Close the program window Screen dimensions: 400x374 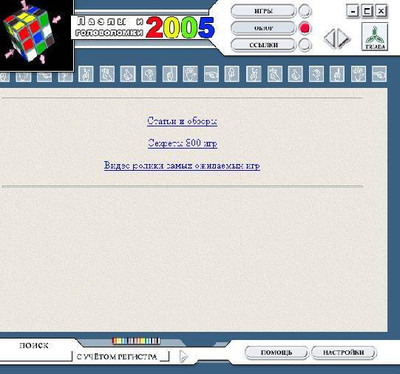381,12
